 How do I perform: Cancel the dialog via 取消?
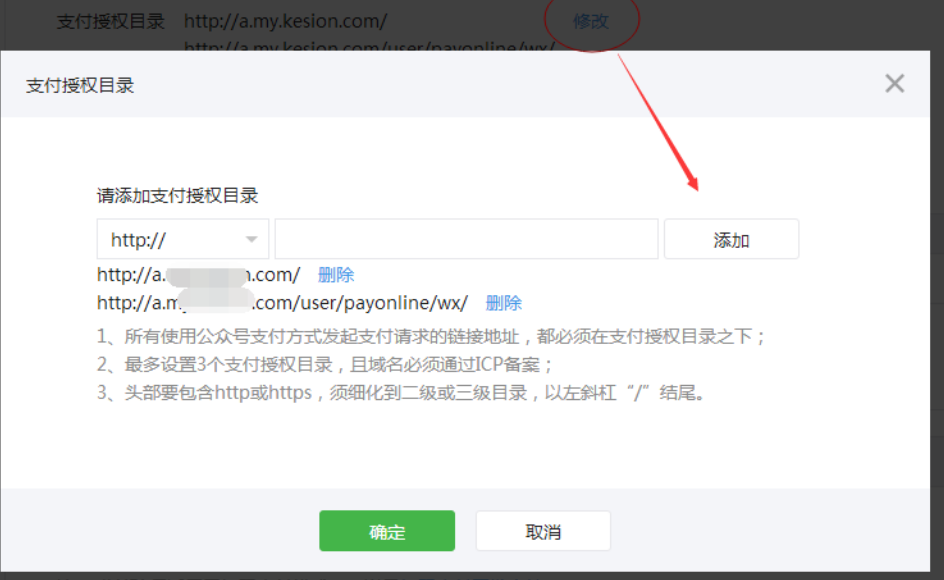point(543,531)
